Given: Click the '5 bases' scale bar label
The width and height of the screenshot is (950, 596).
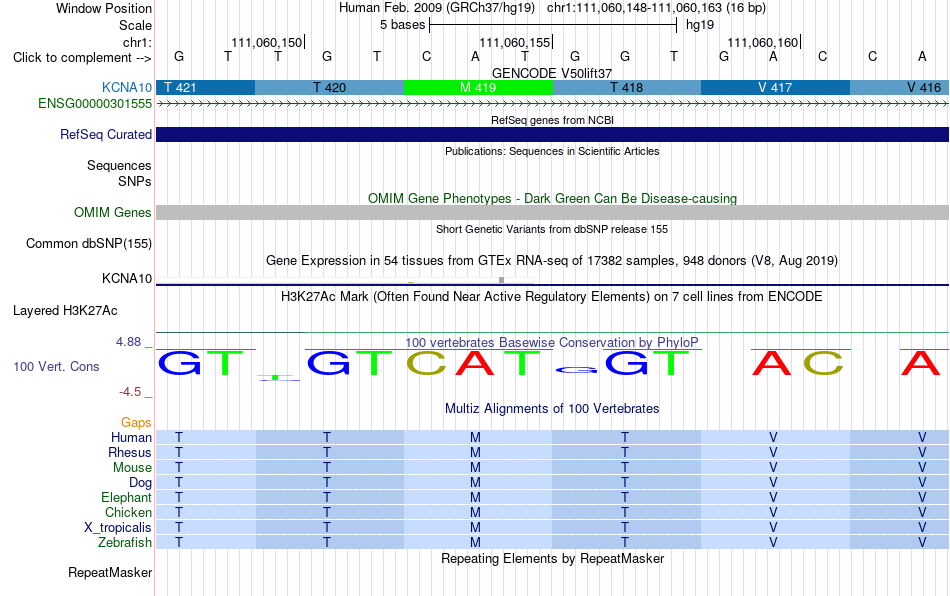Looking at the screenshot, I should tap(402, 25).
